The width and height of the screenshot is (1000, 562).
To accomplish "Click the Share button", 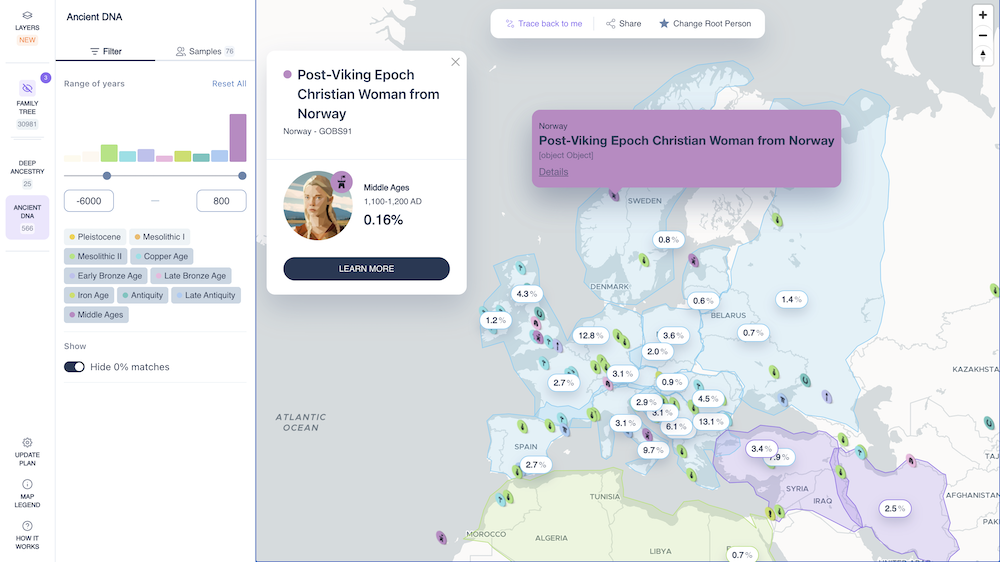I will pyautogui.click(x=623, y=24).
